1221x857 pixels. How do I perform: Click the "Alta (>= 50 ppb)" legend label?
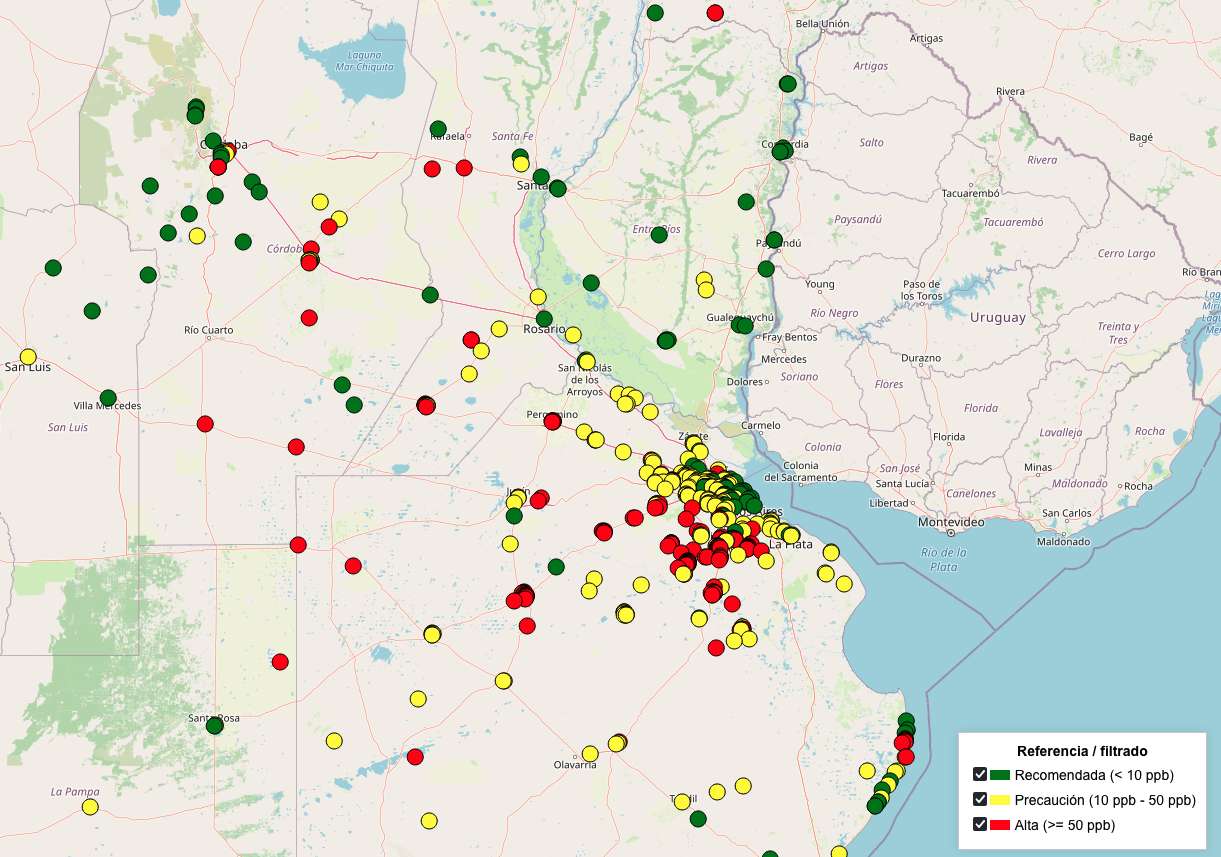(1064, 825)
